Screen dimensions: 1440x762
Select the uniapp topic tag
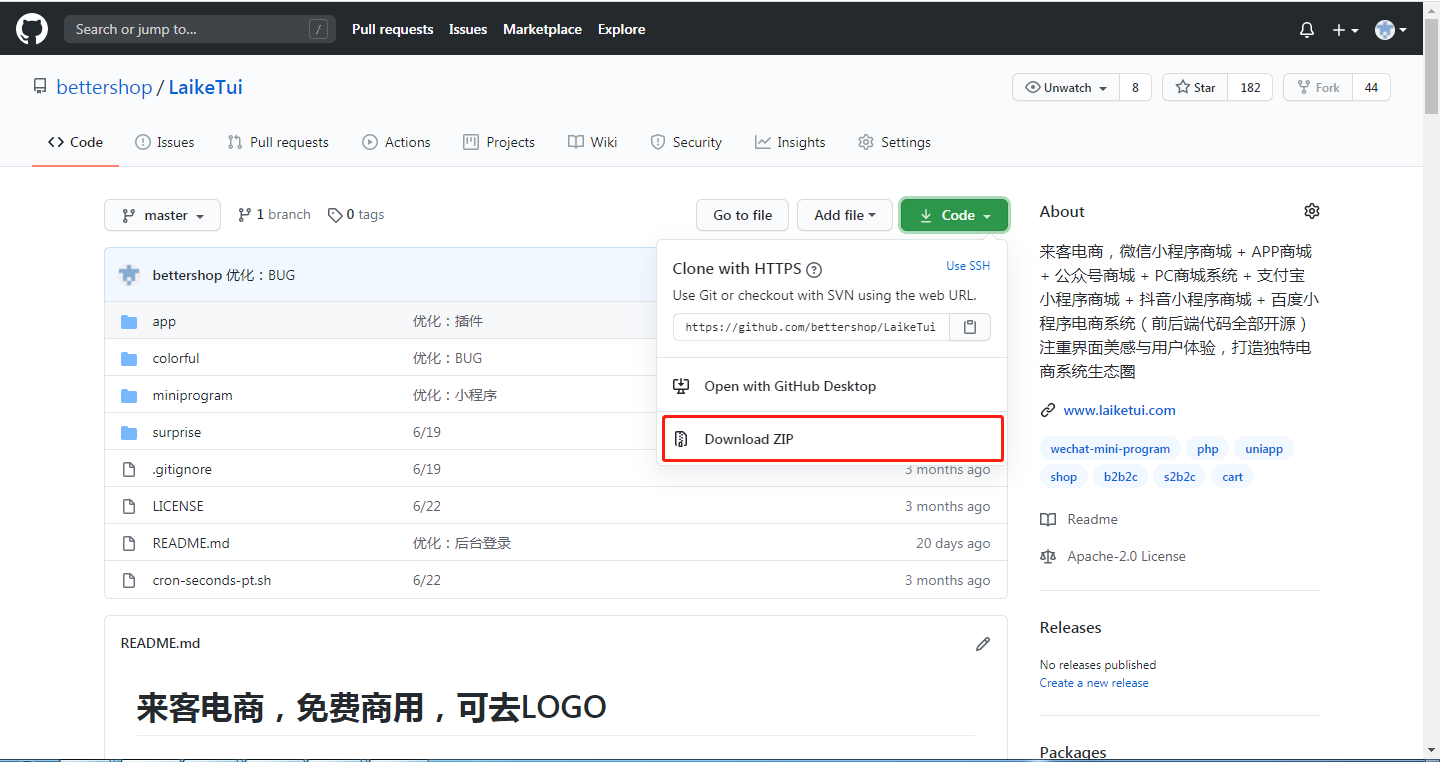click(x=1264, y=449)
